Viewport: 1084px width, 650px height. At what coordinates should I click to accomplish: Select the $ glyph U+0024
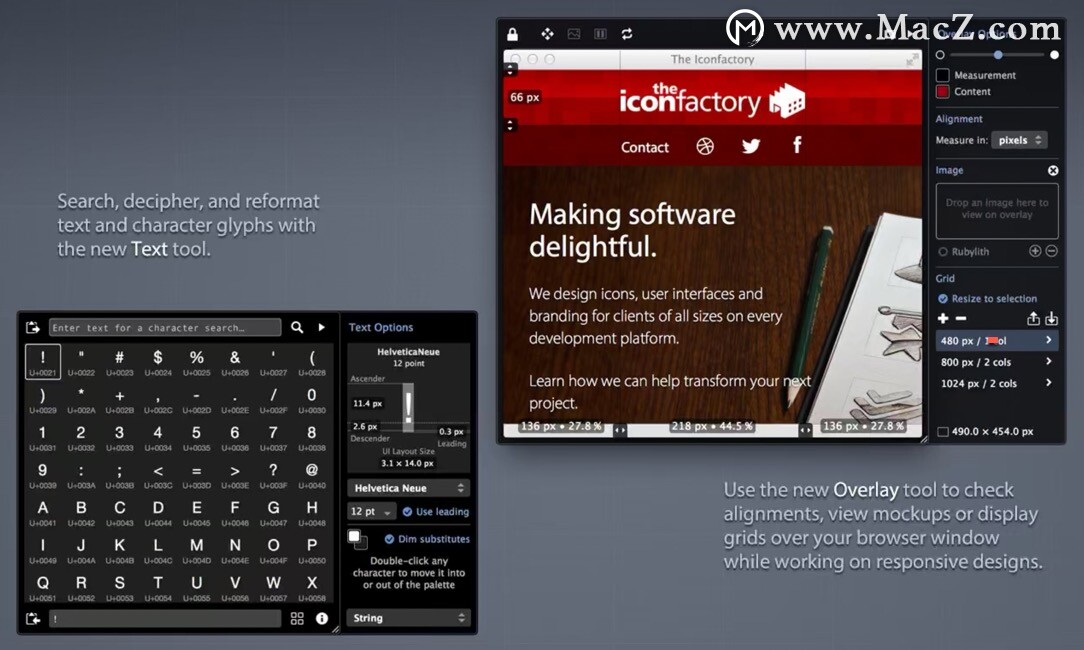coord(158,362)
